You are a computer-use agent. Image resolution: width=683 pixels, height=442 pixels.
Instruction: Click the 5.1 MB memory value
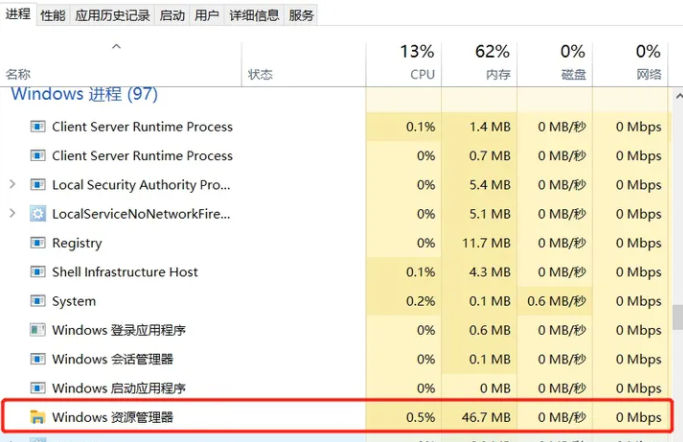pyautogui.click(x=490, y=214)
